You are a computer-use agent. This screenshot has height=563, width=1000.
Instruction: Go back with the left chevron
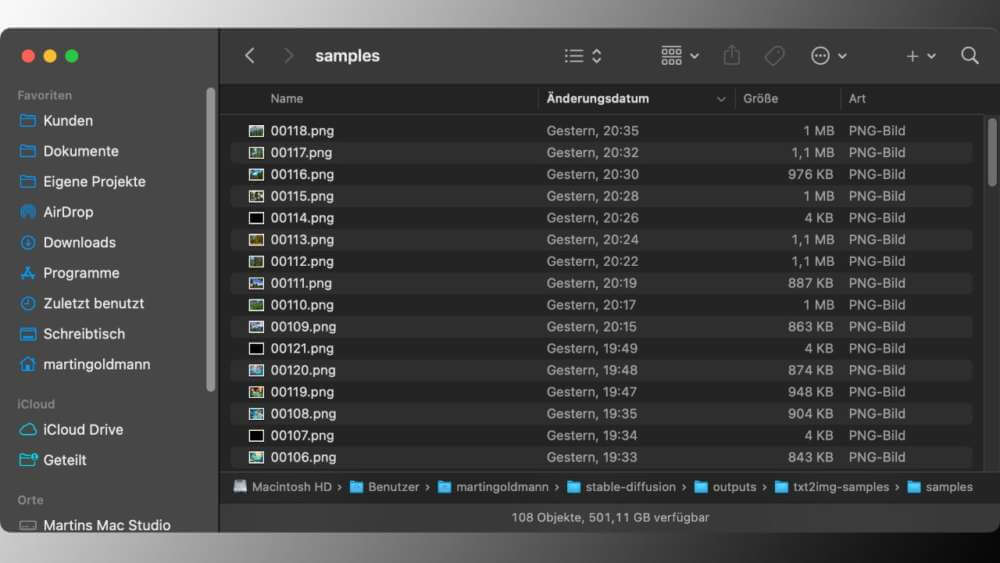click(x=250, y=56)
